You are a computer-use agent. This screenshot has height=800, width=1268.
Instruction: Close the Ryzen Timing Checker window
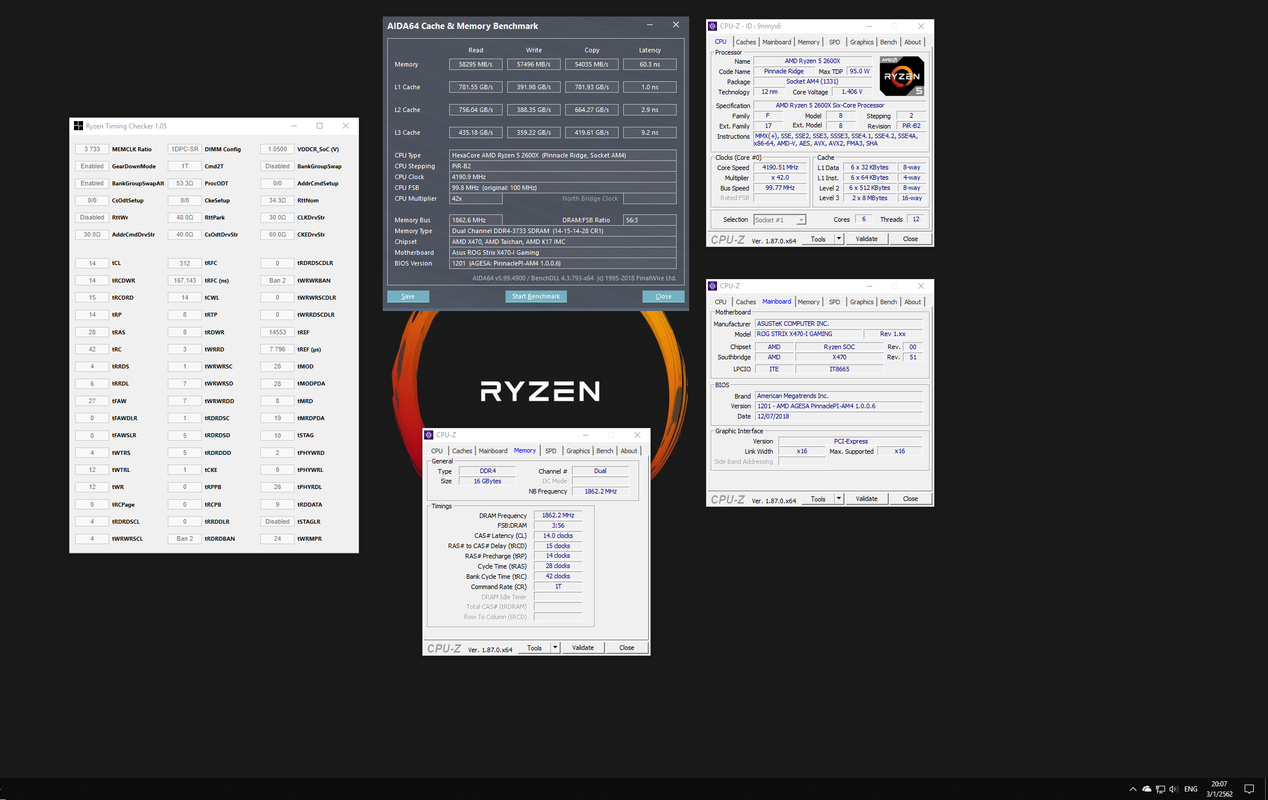[x=346, y=126]
